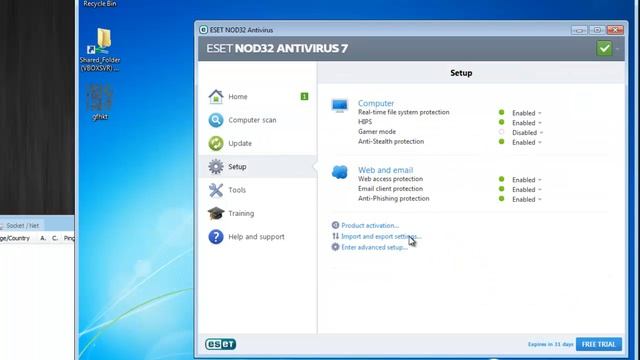640x360 pixels.
Task: Click the Import and export arrows icon
Action: click(x=336, y=236)
